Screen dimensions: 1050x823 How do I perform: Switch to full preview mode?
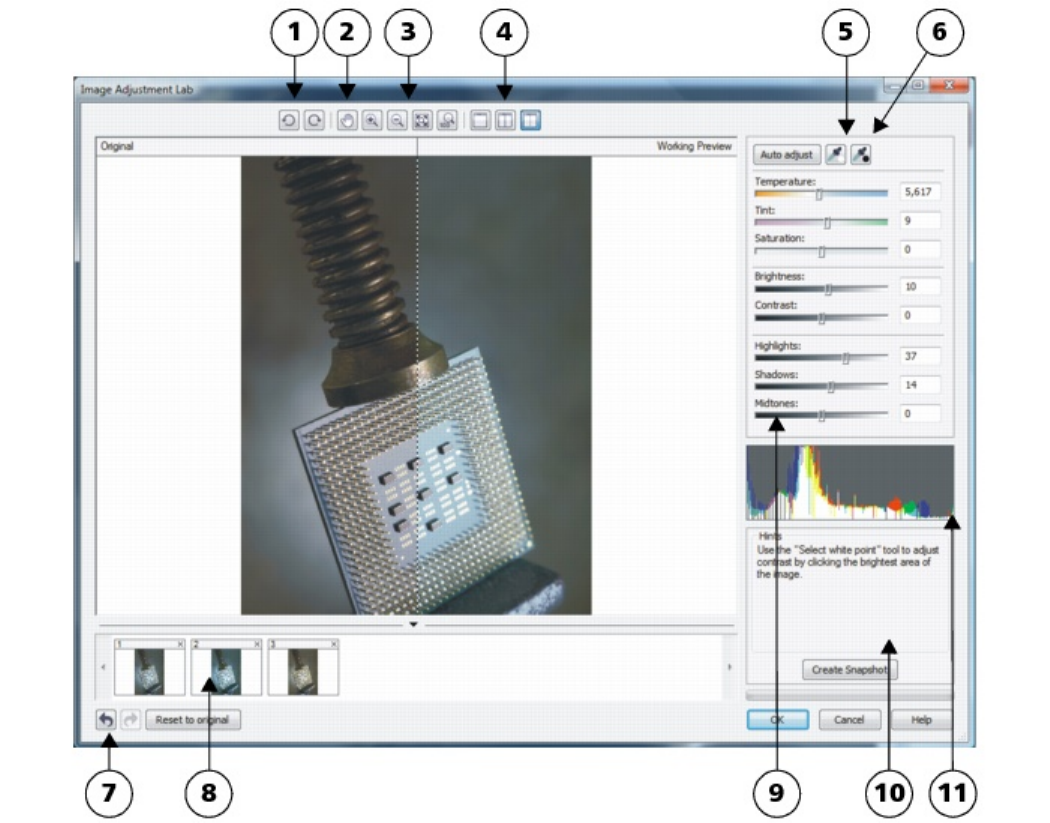pyautogui.click(x=479, y=121)
